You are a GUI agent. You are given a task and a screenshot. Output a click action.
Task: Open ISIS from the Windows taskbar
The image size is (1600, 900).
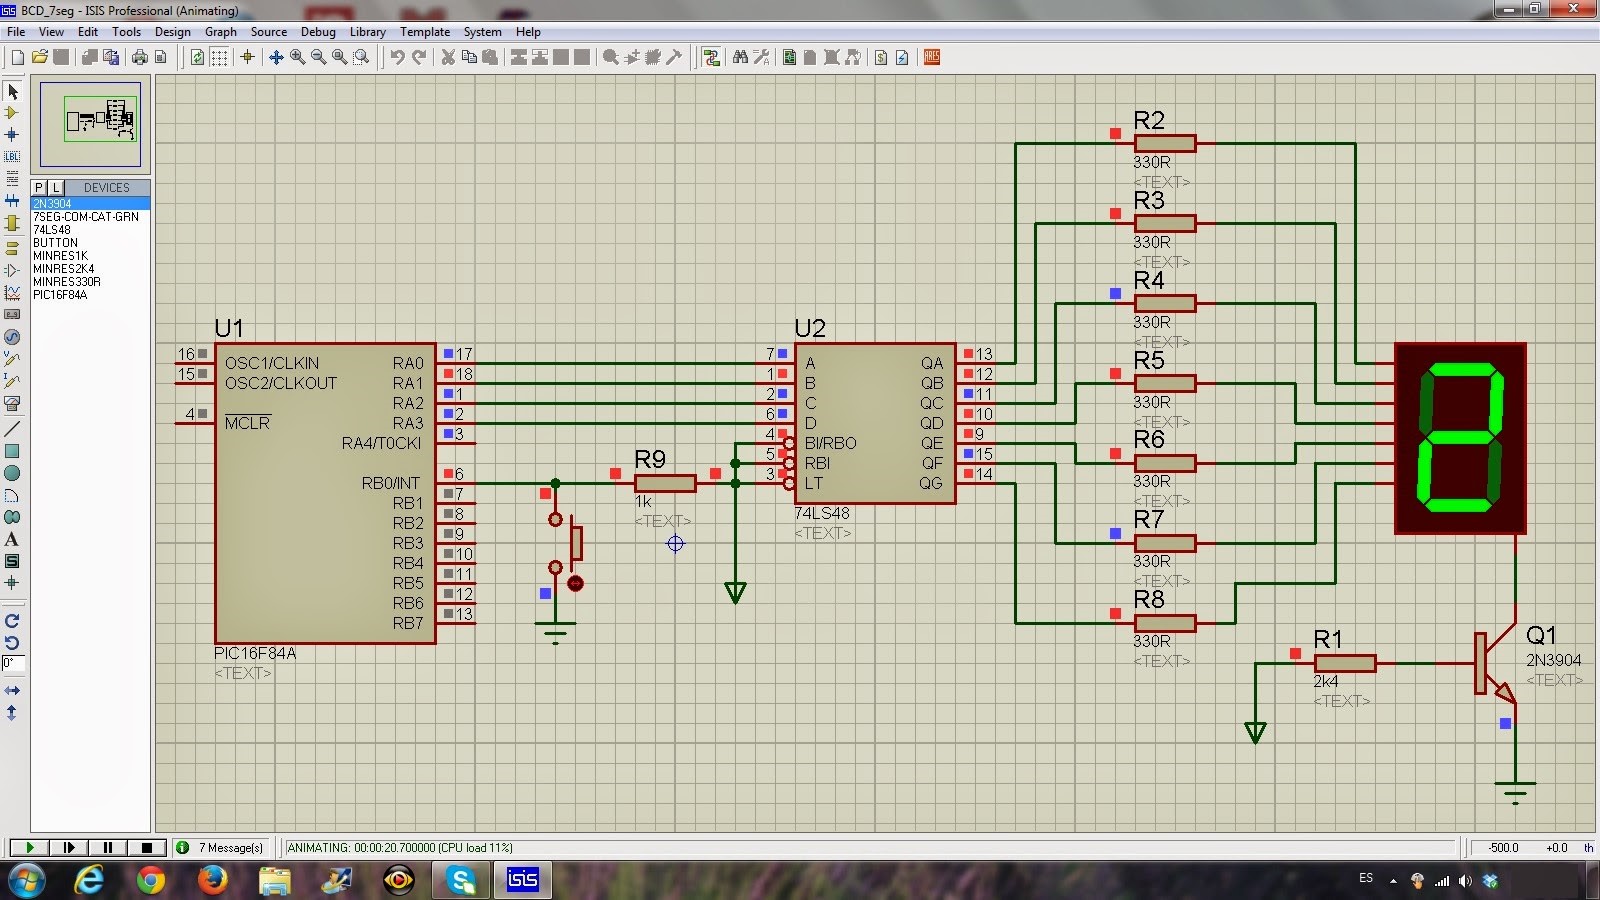pyautogui.click(x=522, y=880)
